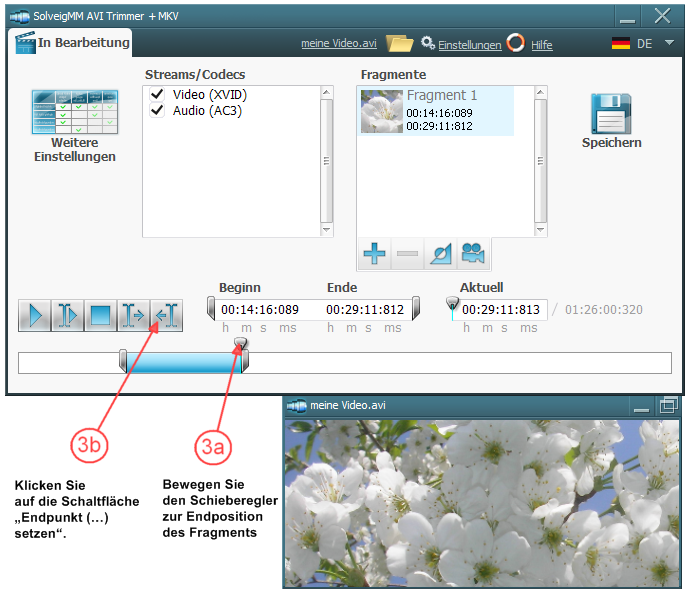The height and width of the screenshot is (594, 687).
Task: Click the lifebuoy help icon
Action: coord(516,43)
